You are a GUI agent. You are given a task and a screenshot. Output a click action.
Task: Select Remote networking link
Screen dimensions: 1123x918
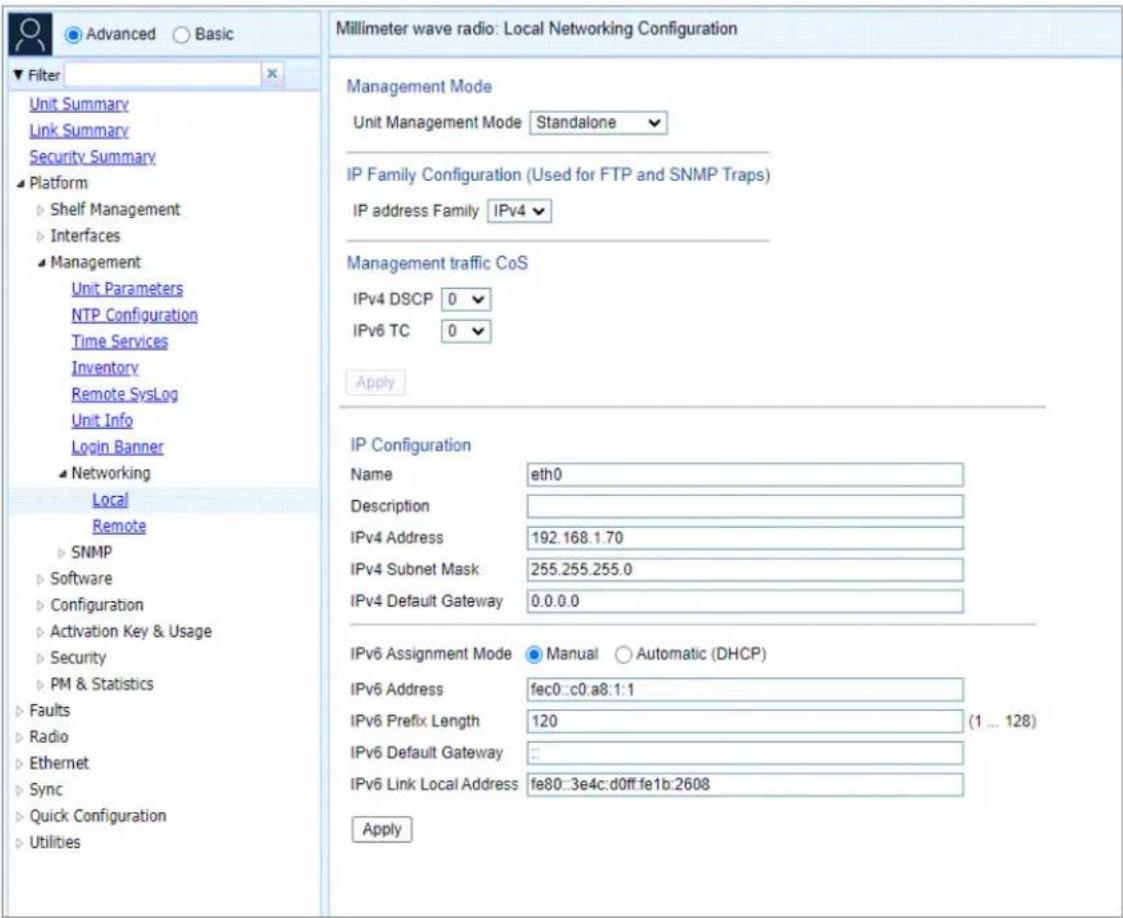[119, 526]
